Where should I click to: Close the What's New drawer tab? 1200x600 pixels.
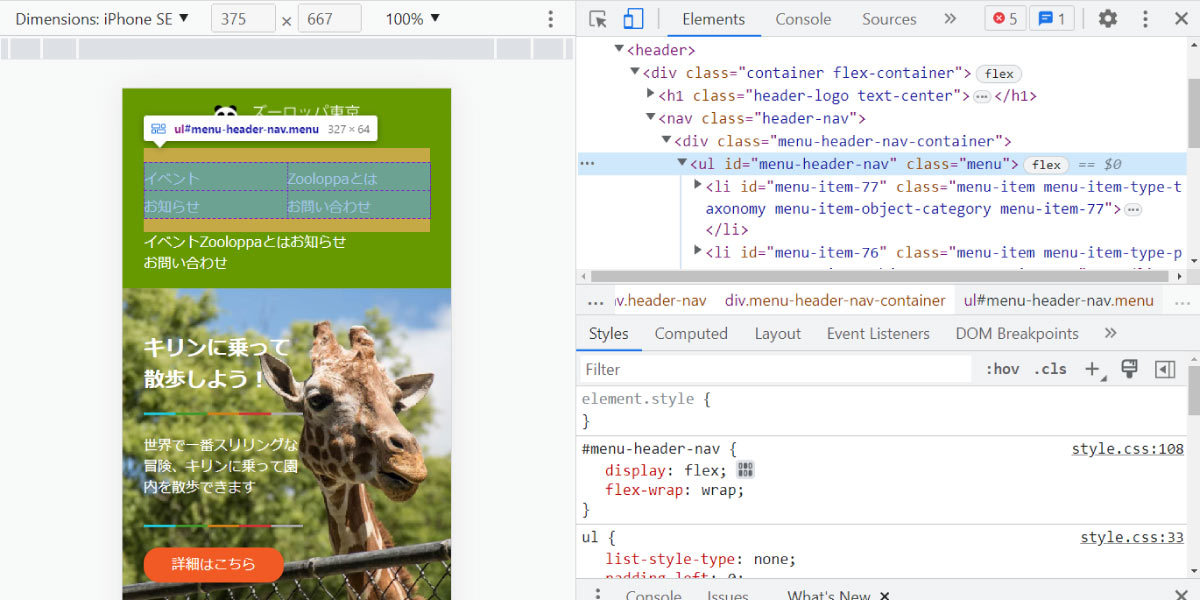(x=884, y=596)
